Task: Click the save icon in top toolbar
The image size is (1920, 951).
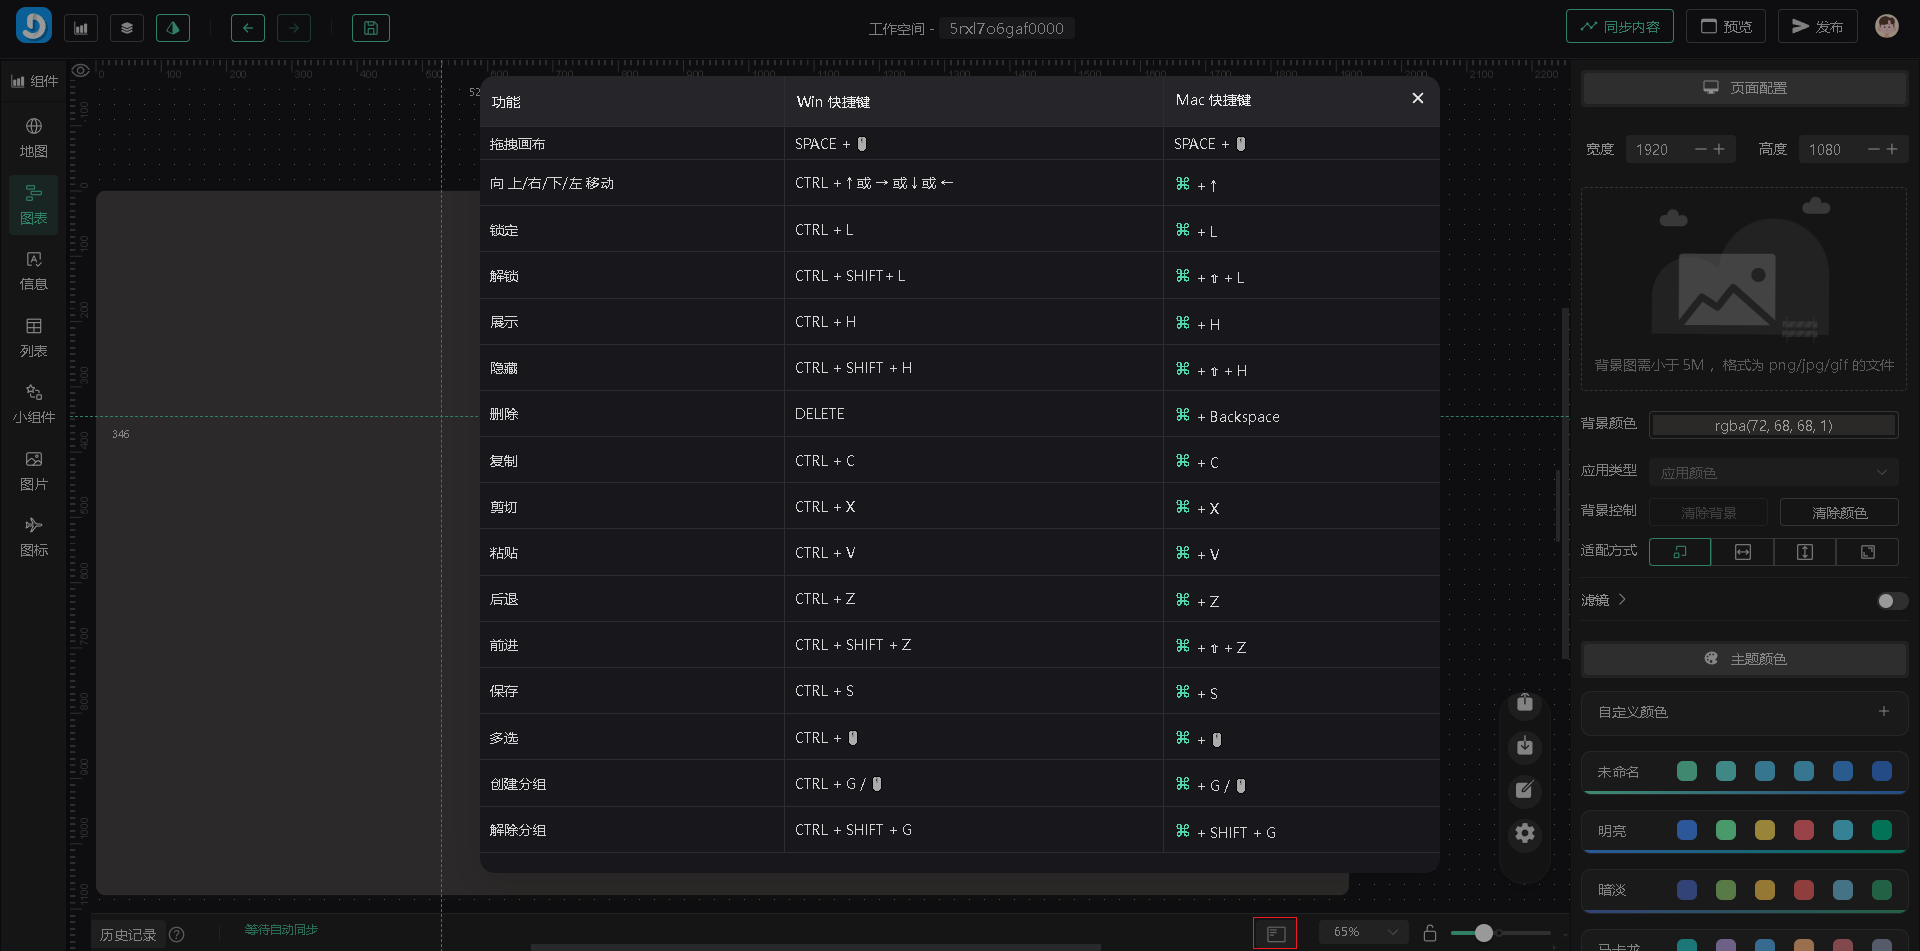Action: coord(370,28)
